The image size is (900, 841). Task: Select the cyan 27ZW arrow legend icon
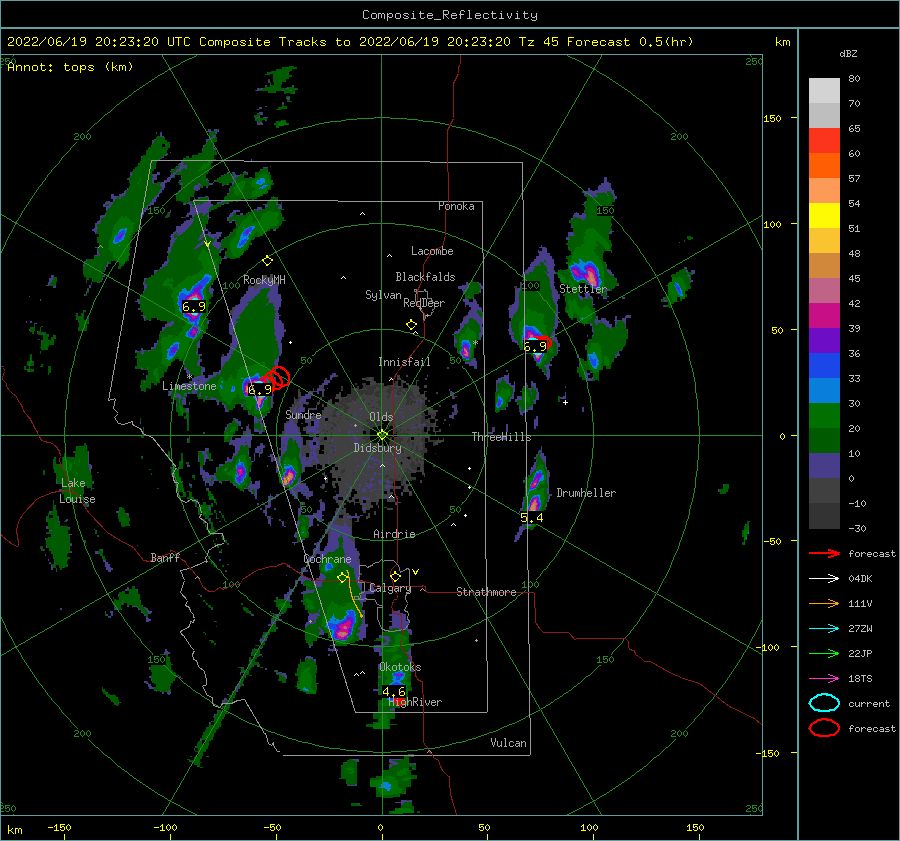[x=824, y=628]
